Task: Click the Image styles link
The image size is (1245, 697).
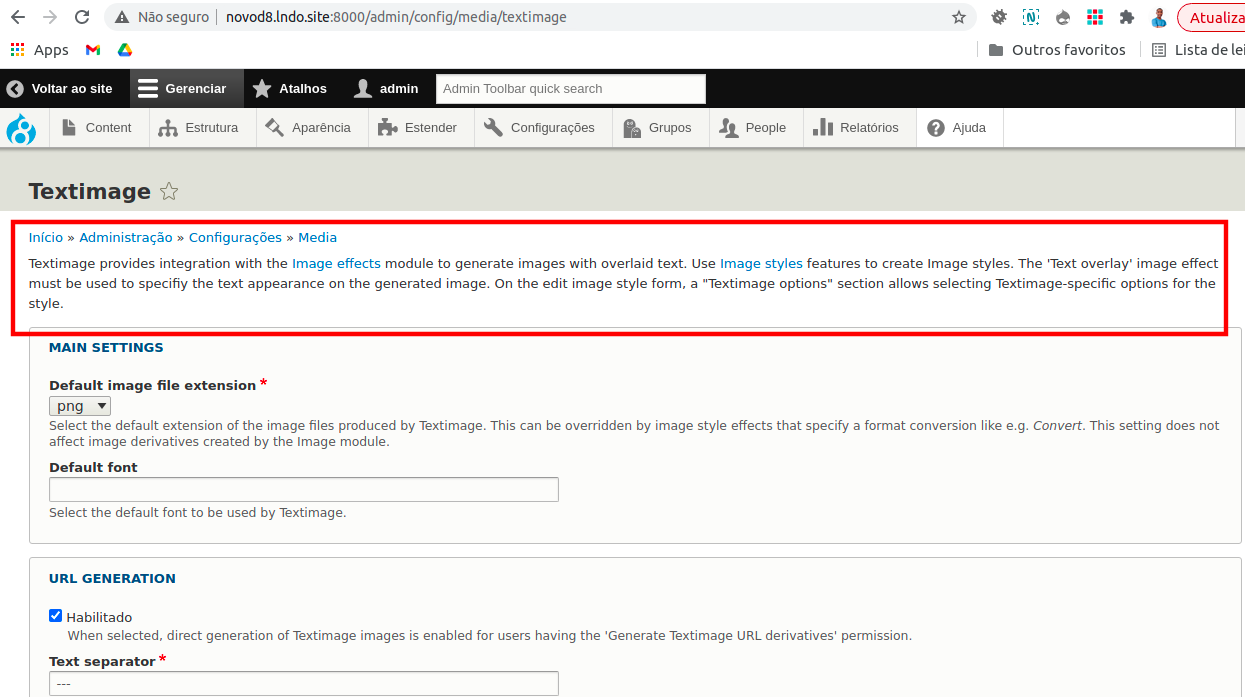Action: pos(761,264)
